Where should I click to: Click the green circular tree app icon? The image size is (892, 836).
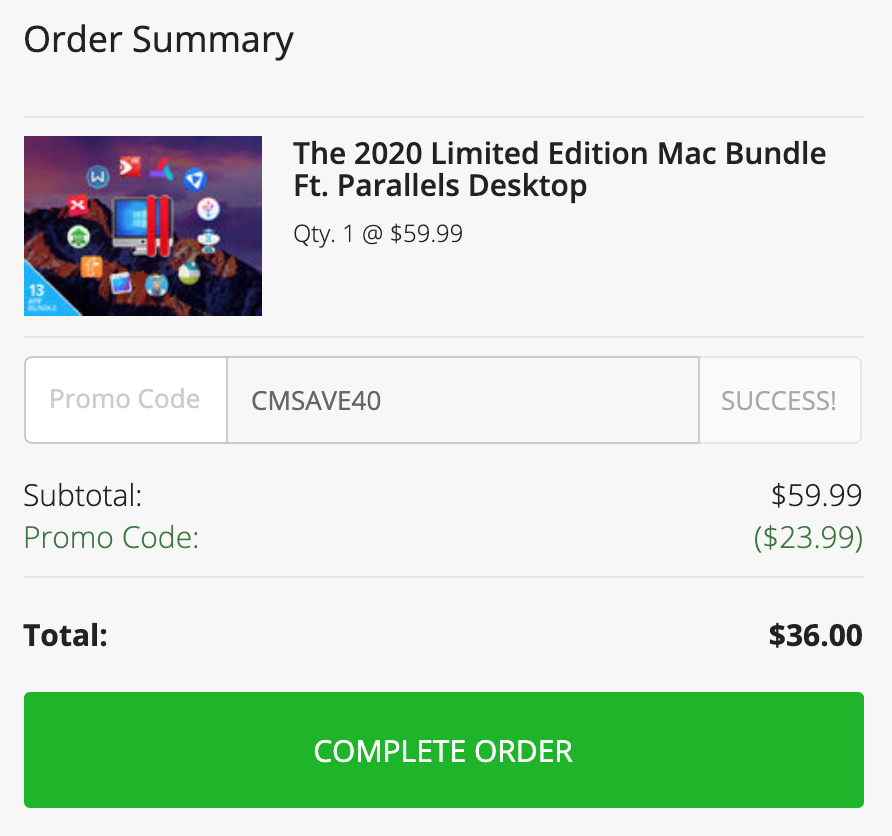coord(79,237)
